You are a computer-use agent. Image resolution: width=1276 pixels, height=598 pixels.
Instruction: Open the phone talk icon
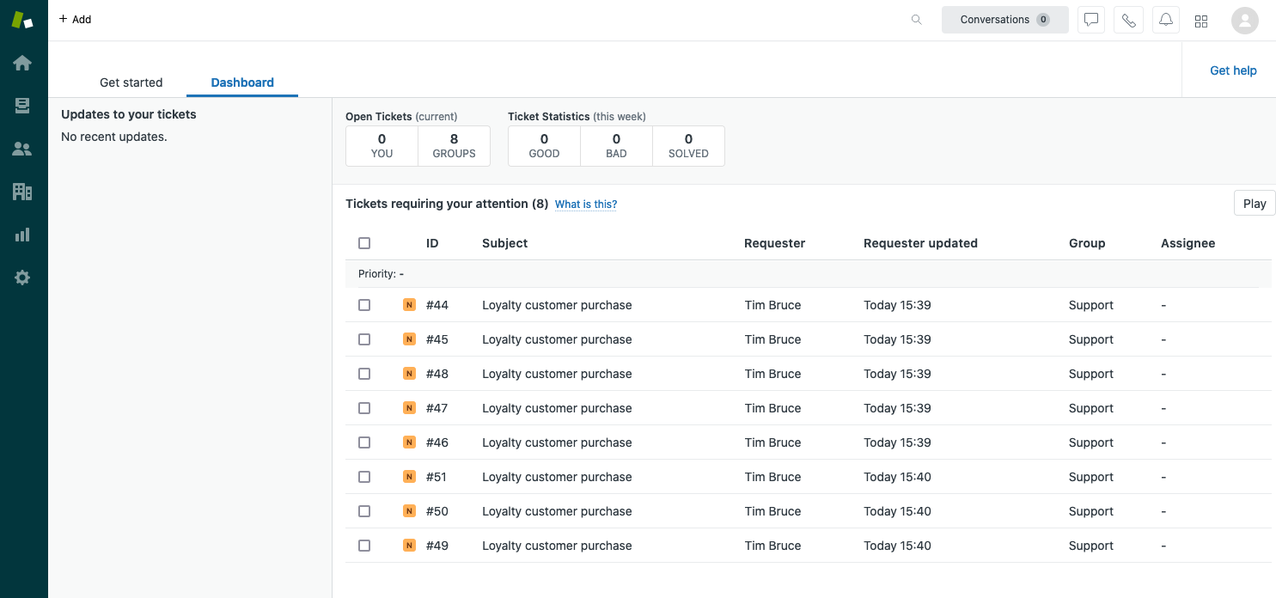1129,20
